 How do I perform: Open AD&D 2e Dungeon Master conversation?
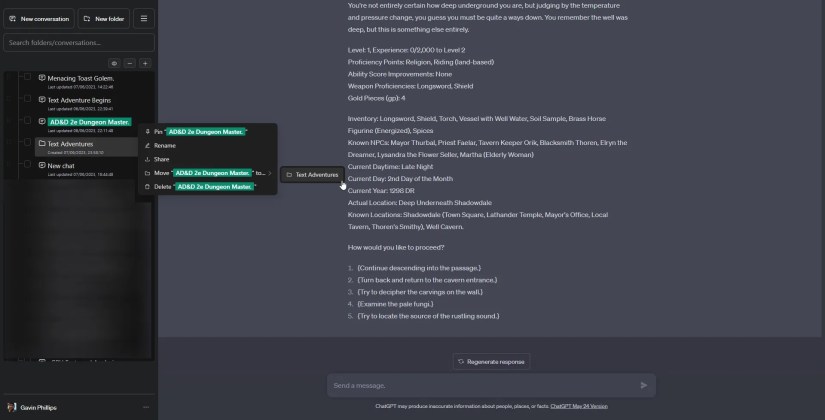coord(89,122)
